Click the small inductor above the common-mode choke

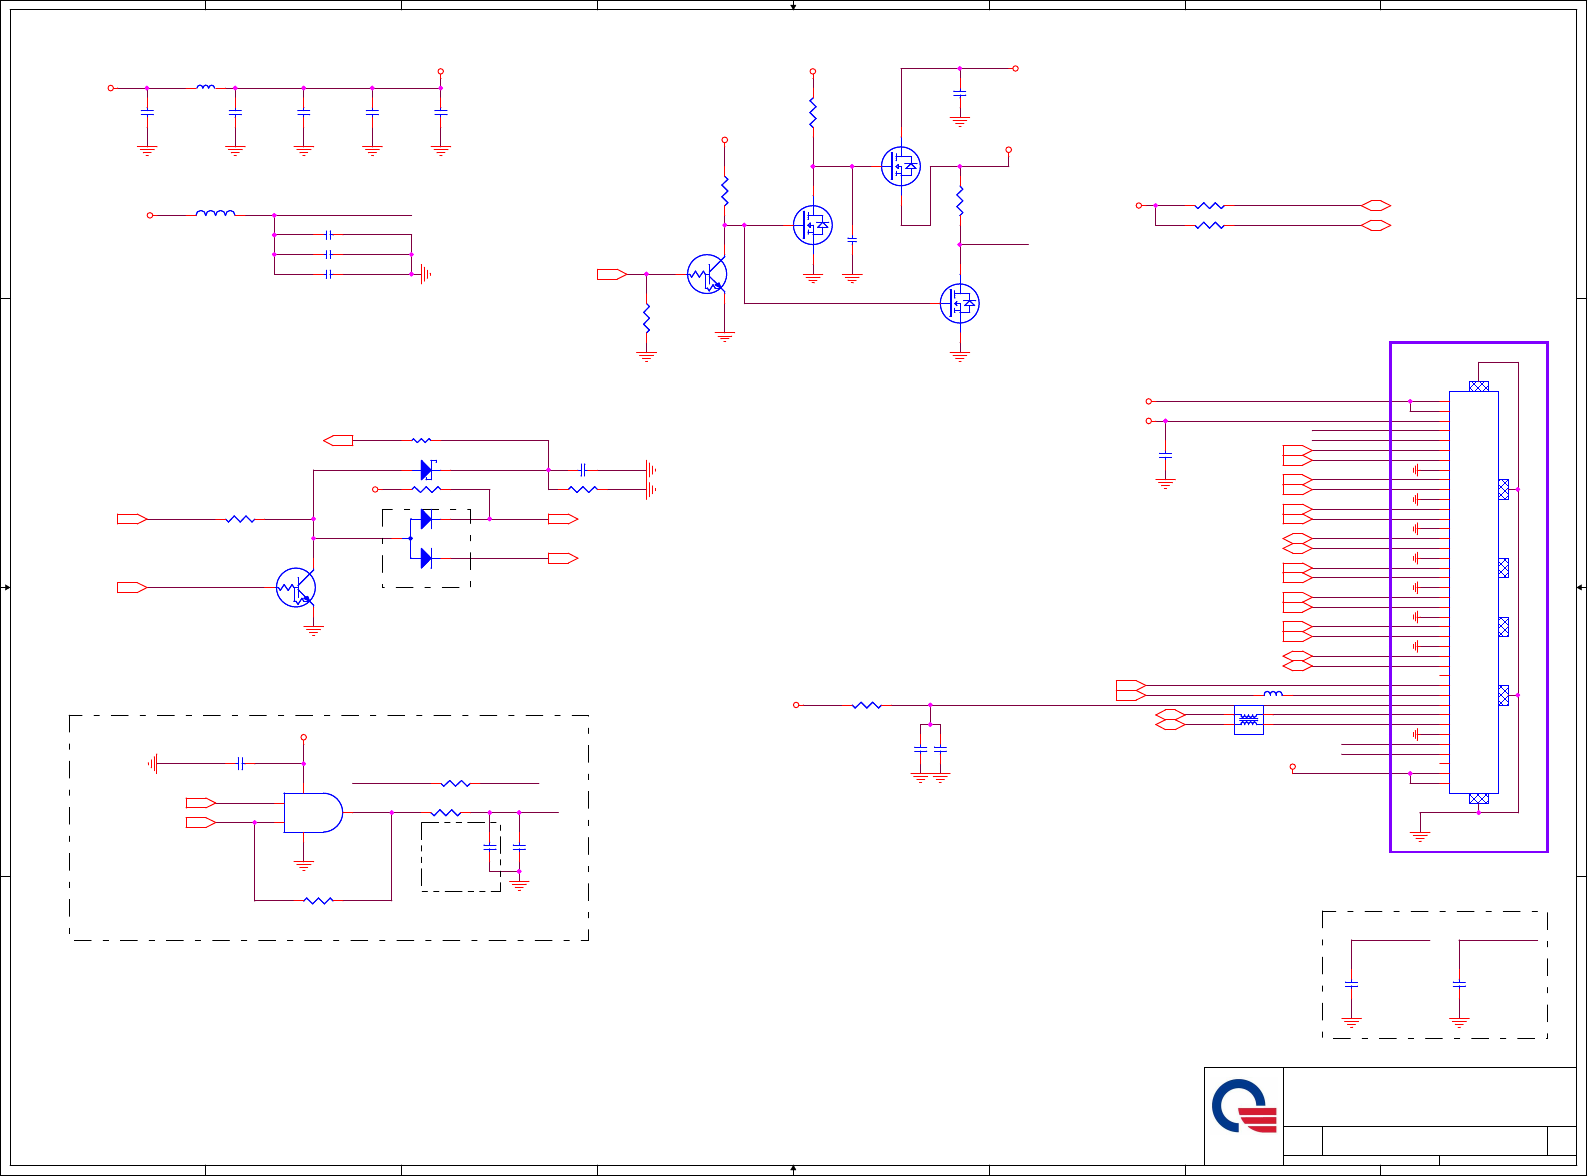(1273, 693)
